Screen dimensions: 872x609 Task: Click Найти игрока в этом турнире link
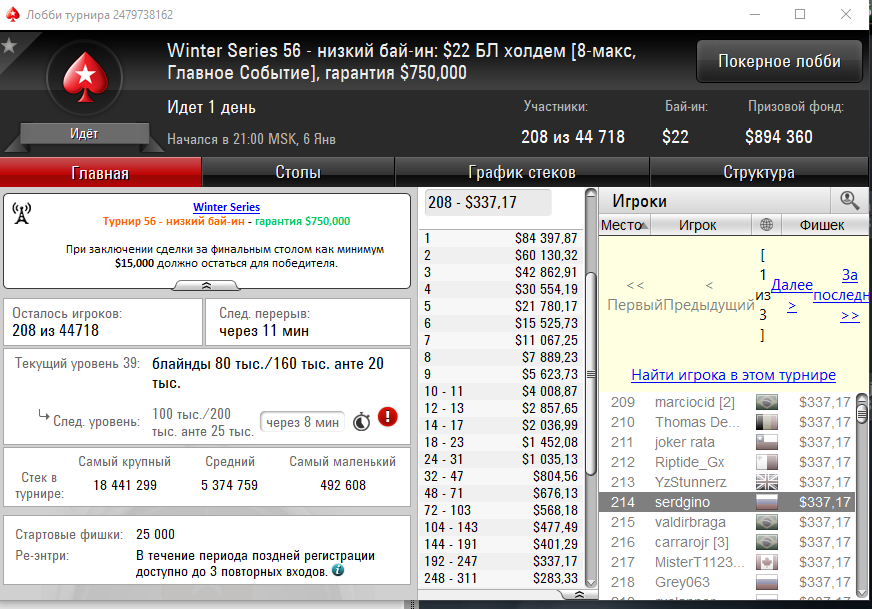734,375
